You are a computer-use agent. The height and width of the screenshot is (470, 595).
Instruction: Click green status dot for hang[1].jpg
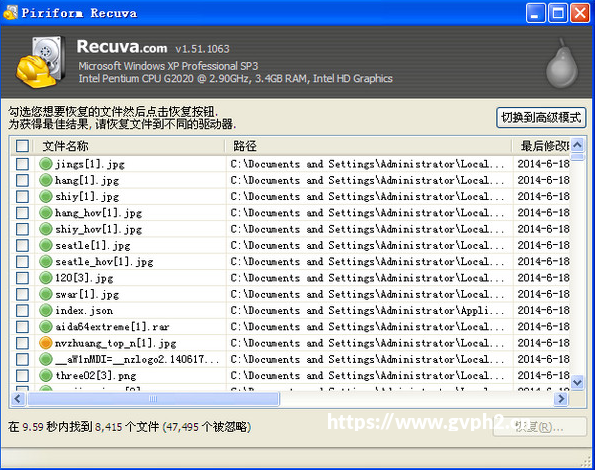pyautogui.click(x=46, y=180)
